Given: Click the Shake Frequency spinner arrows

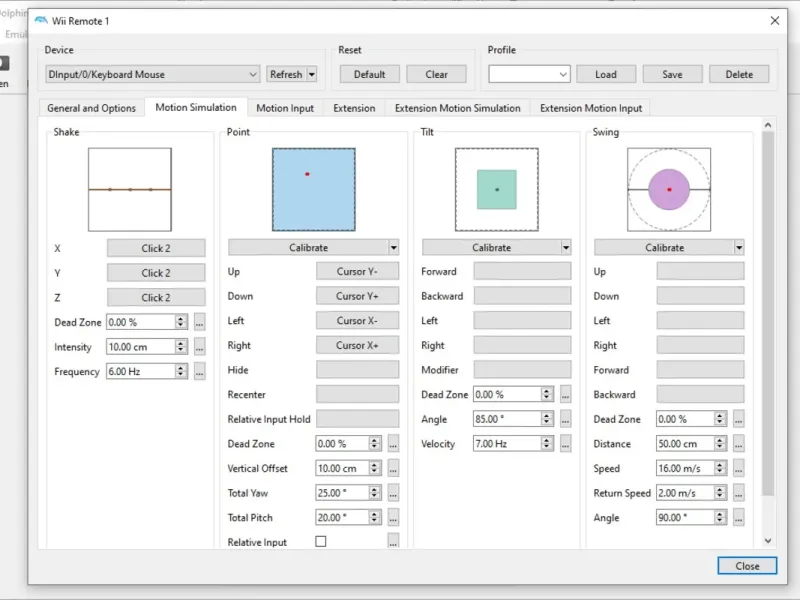Looking at the screenshot, I should pyautogui.click(x=181, y=371).
